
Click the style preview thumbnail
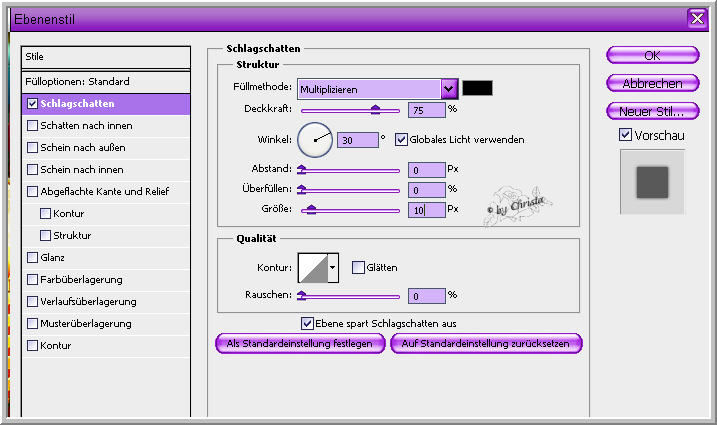(x=652, y=182)
